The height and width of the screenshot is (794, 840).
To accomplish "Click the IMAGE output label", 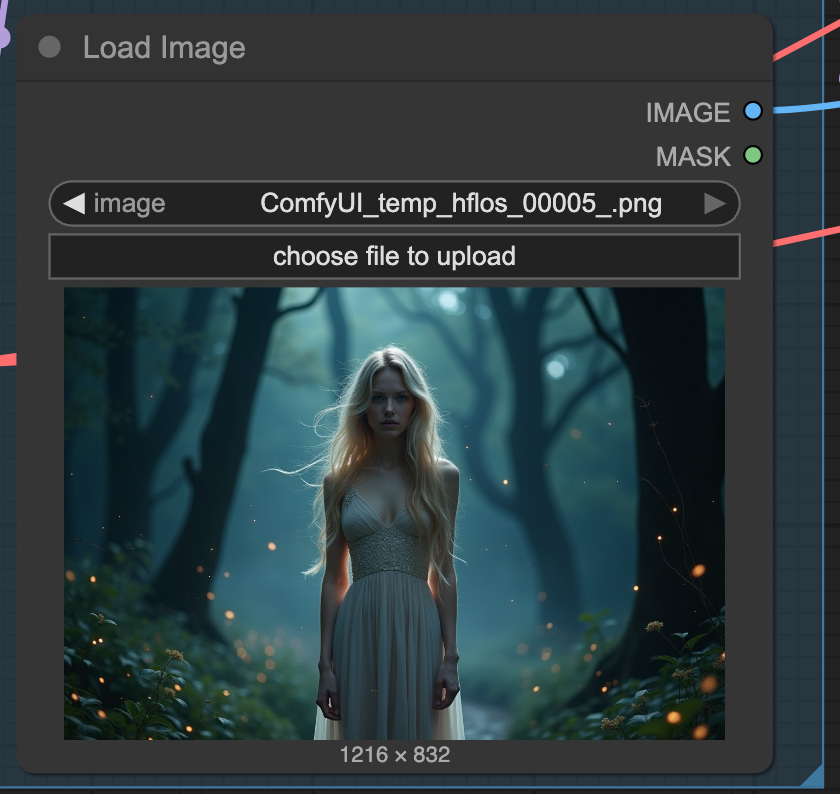I will click(x=688, y=113).
